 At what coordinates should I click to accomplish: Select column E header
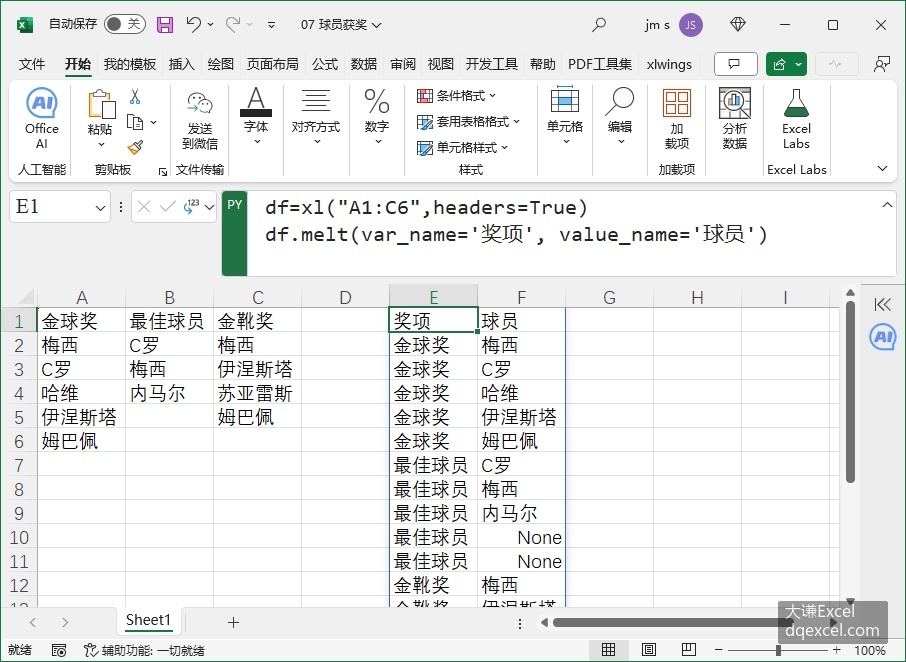coord(433,297)
